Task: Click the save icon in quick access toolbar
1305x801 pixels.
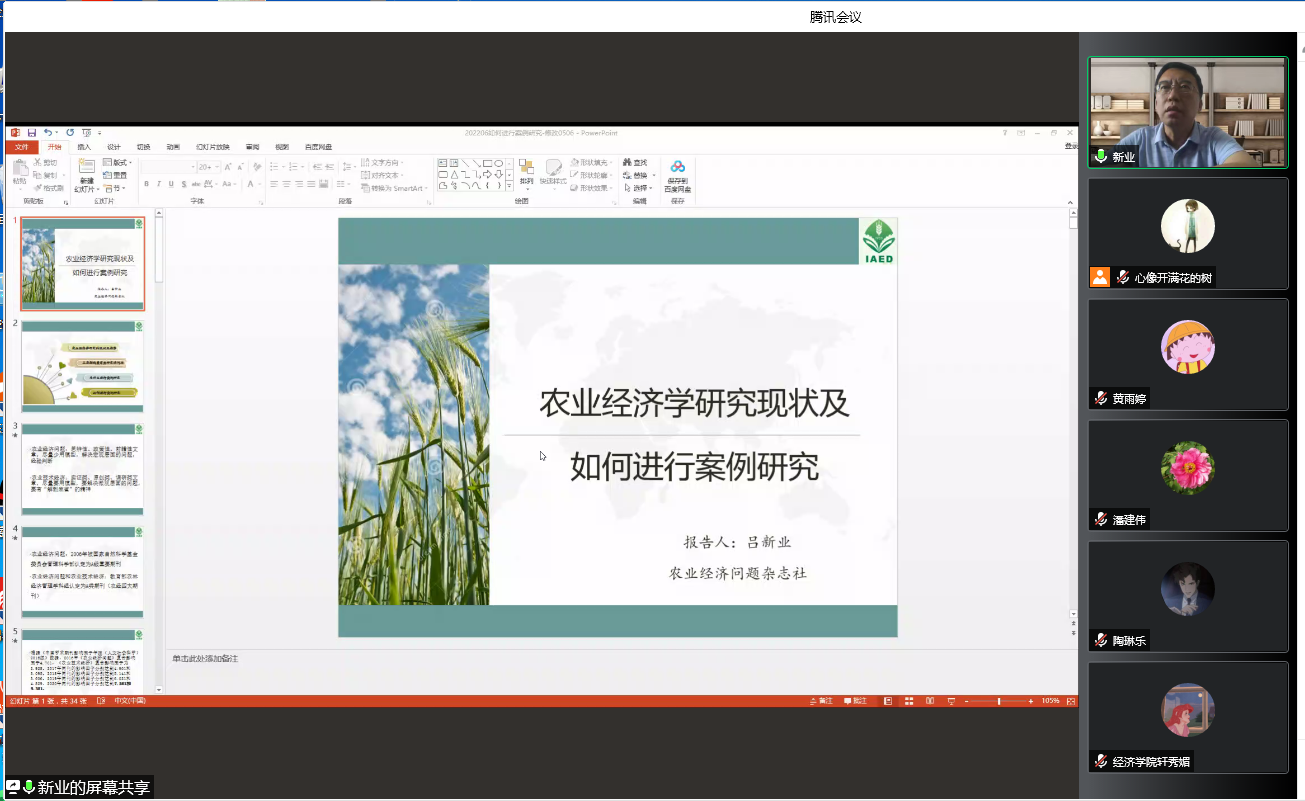Action: click(x=32, y=133)
